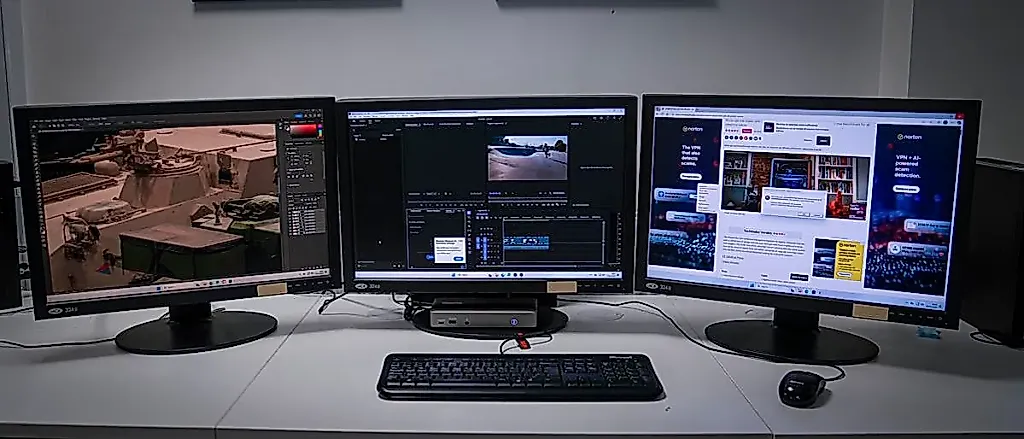Click the skatepark preview in Premiere's Program monitor
Screen dimensions: 1024x439
click(x=528, y=157)
